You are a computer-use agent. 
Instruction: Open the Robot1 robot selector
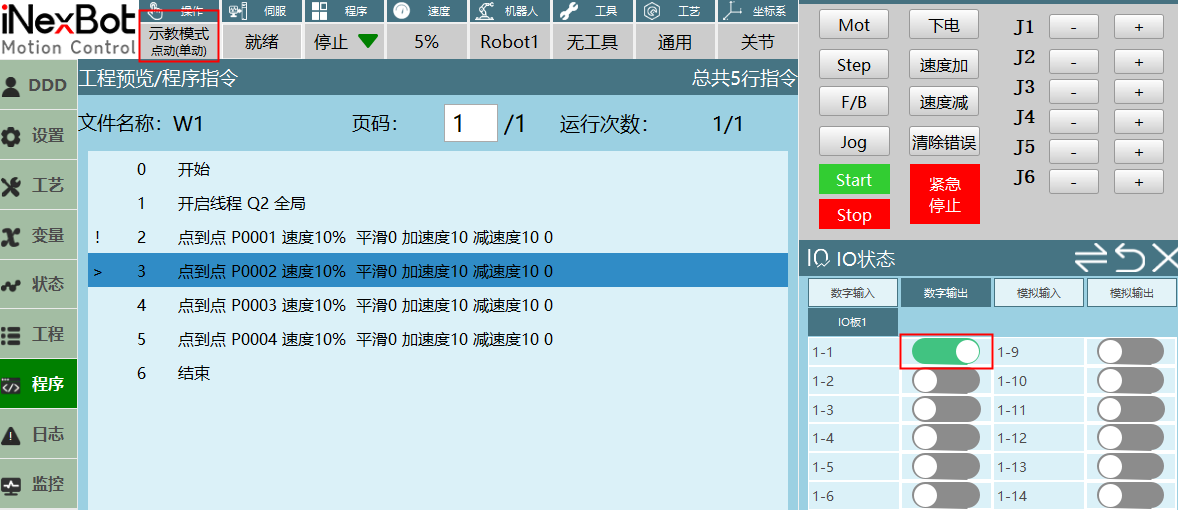point(509,42)
